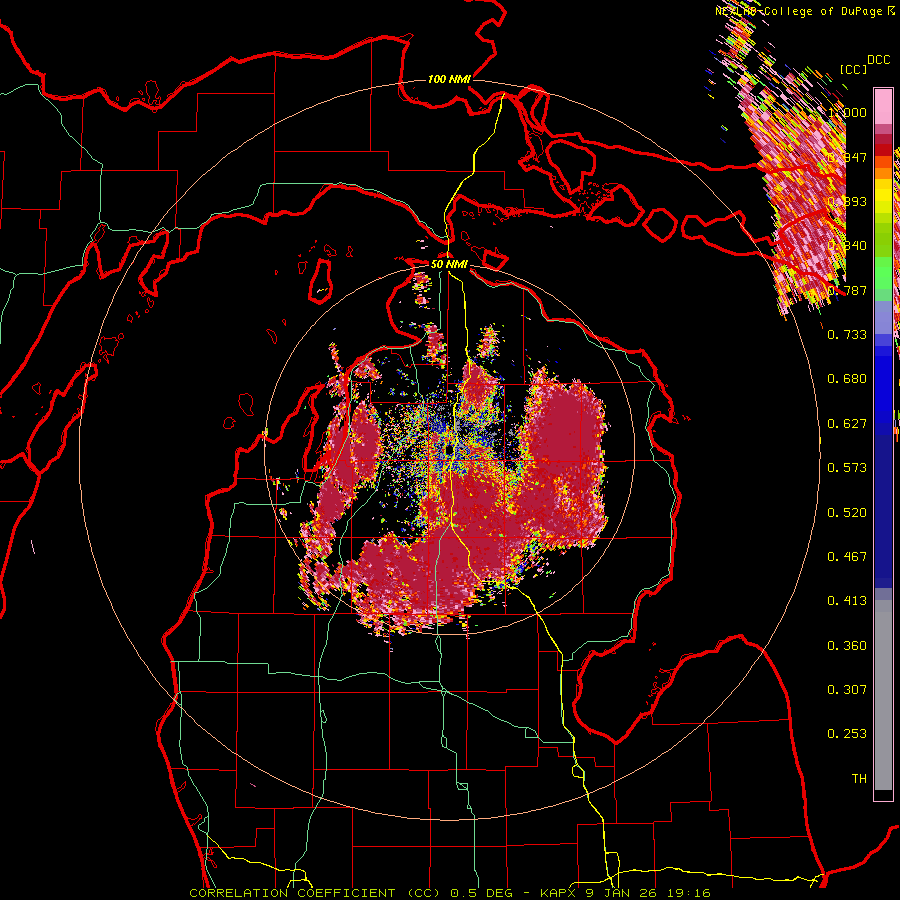Select the 0.307 color bar value

pyautogui.click(x=847, y=690)
